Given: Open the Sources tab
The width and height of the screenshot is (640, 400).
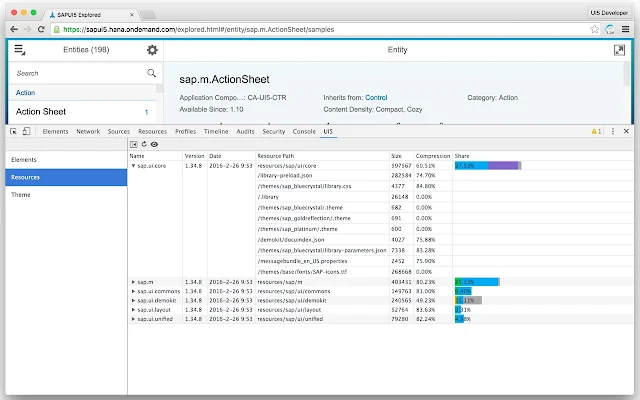Looking at the screenshot, I should [x=119, y=131].
